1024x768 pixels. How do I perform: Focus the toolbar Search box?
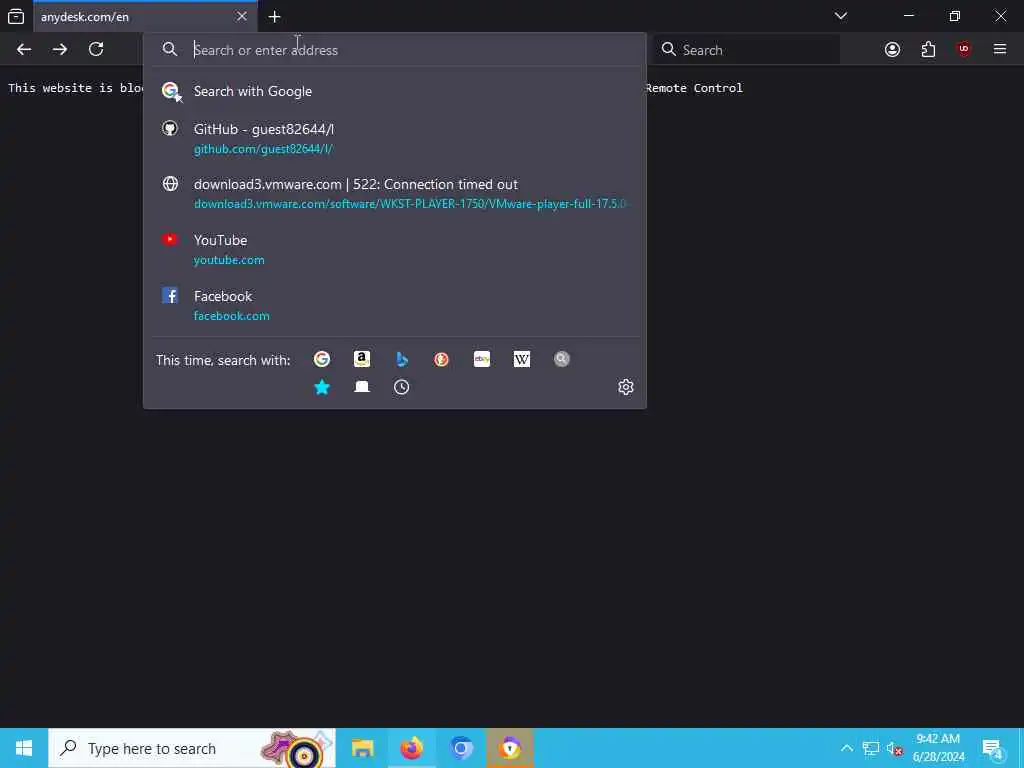(747, 50)
